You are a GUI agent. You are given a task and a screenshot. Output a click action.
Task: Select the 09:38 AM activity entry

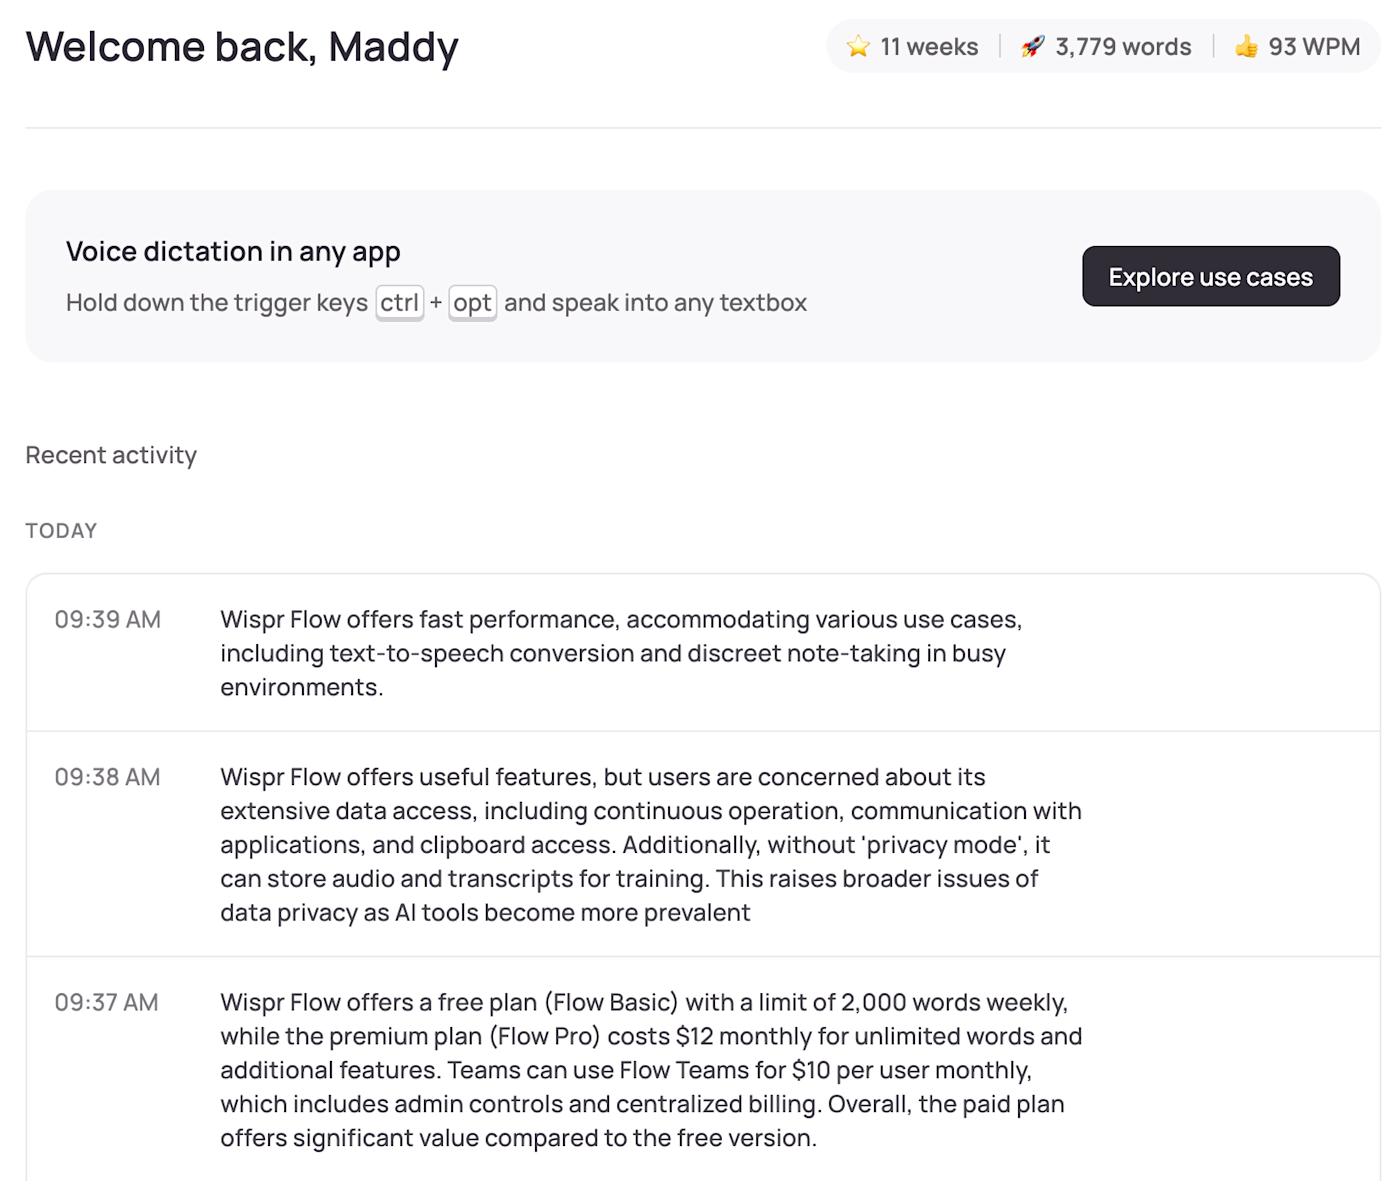703,844
